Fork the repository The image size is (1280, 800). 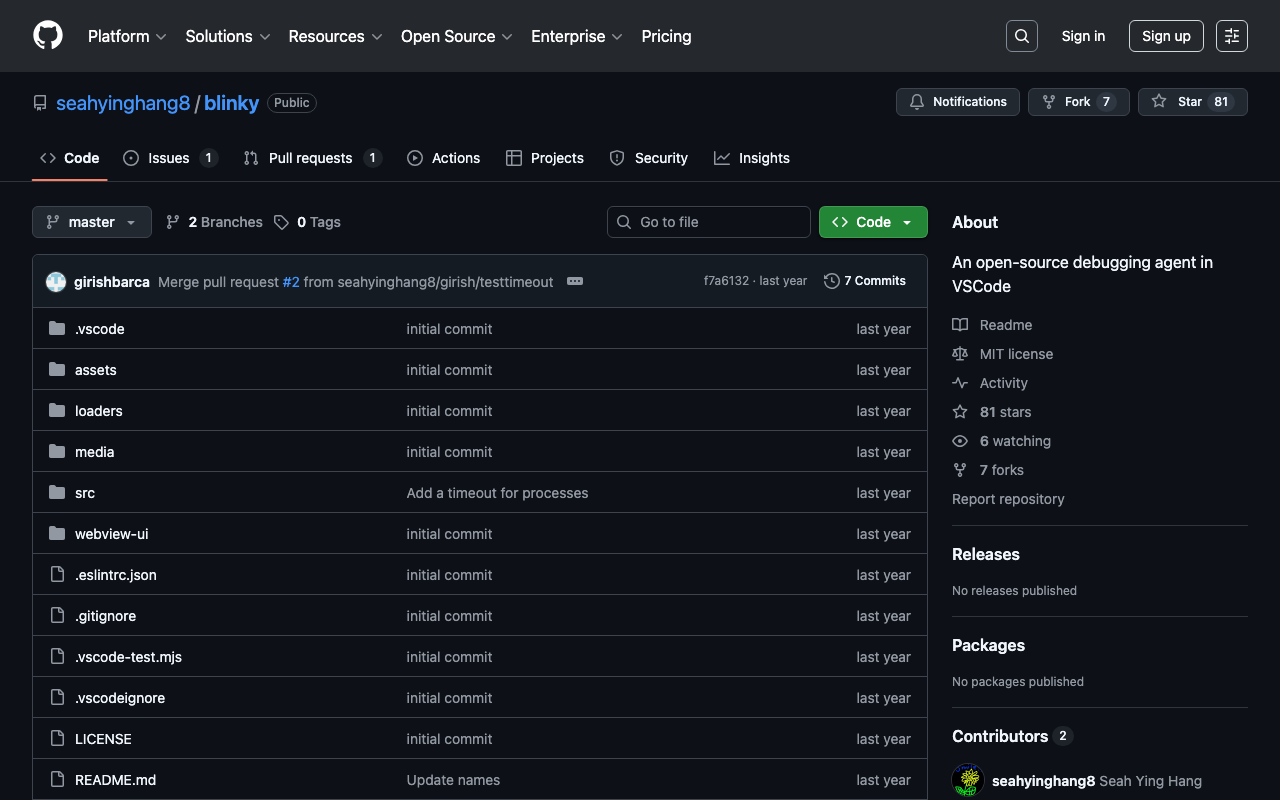pos(1078,102)
